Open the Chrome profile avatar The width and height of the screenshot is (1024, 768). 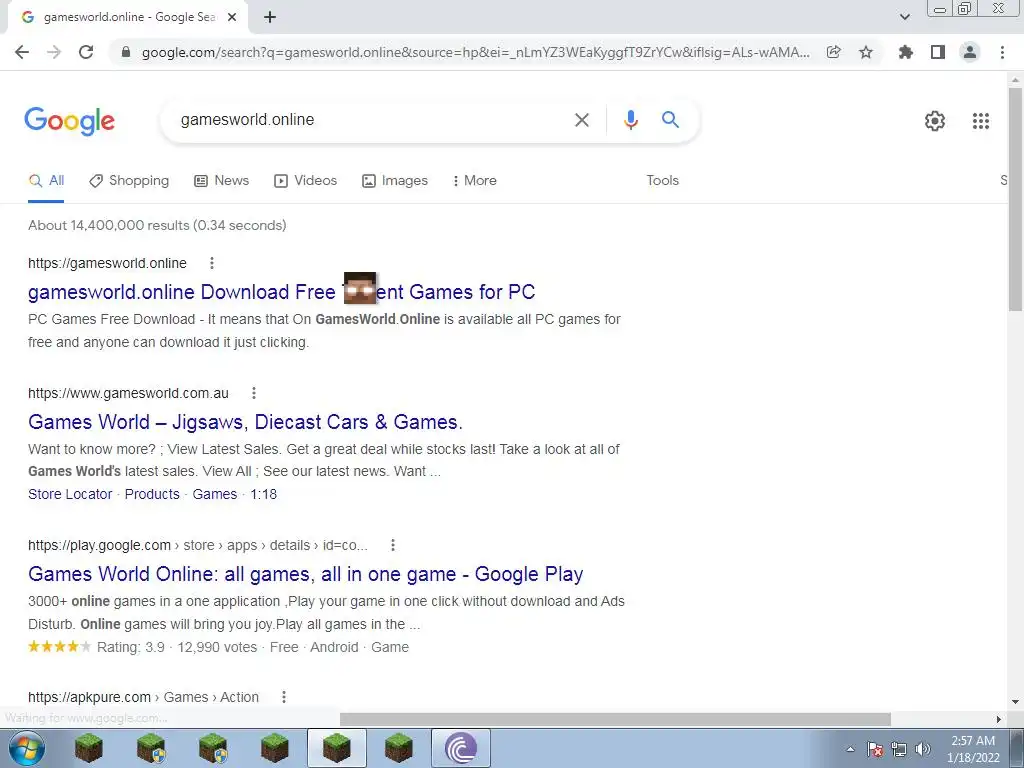[x=970, y=52]
